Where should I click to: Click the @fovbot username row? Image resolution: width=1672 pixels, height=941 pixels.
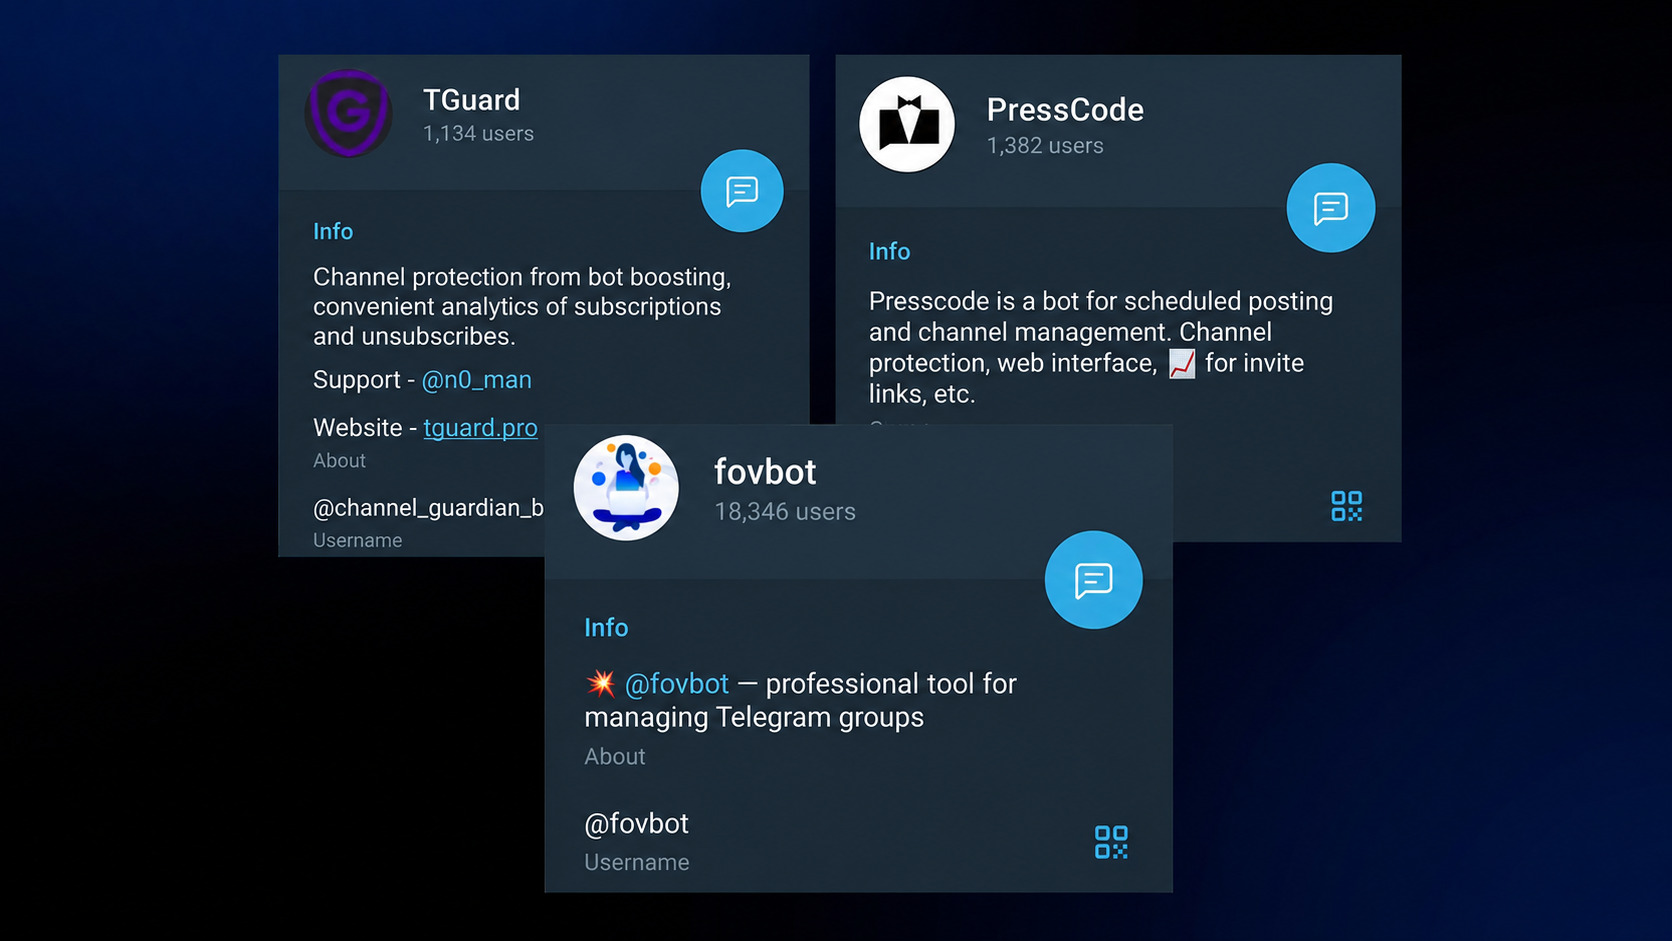(x=858, y=840)
